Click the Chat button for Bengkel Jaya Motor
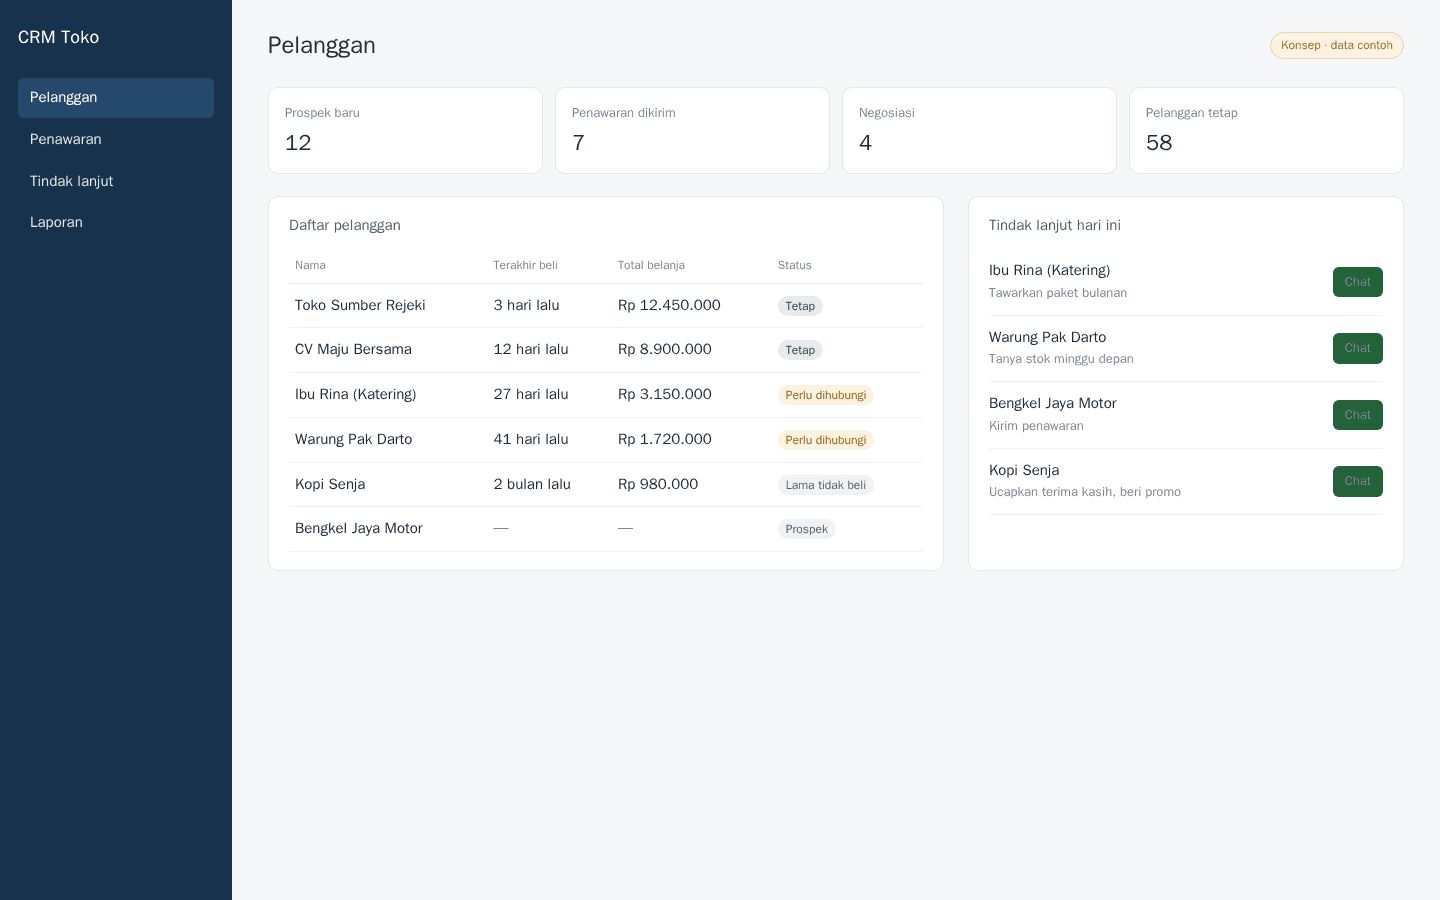The image size is (1440, 900). pos(1358,415)
